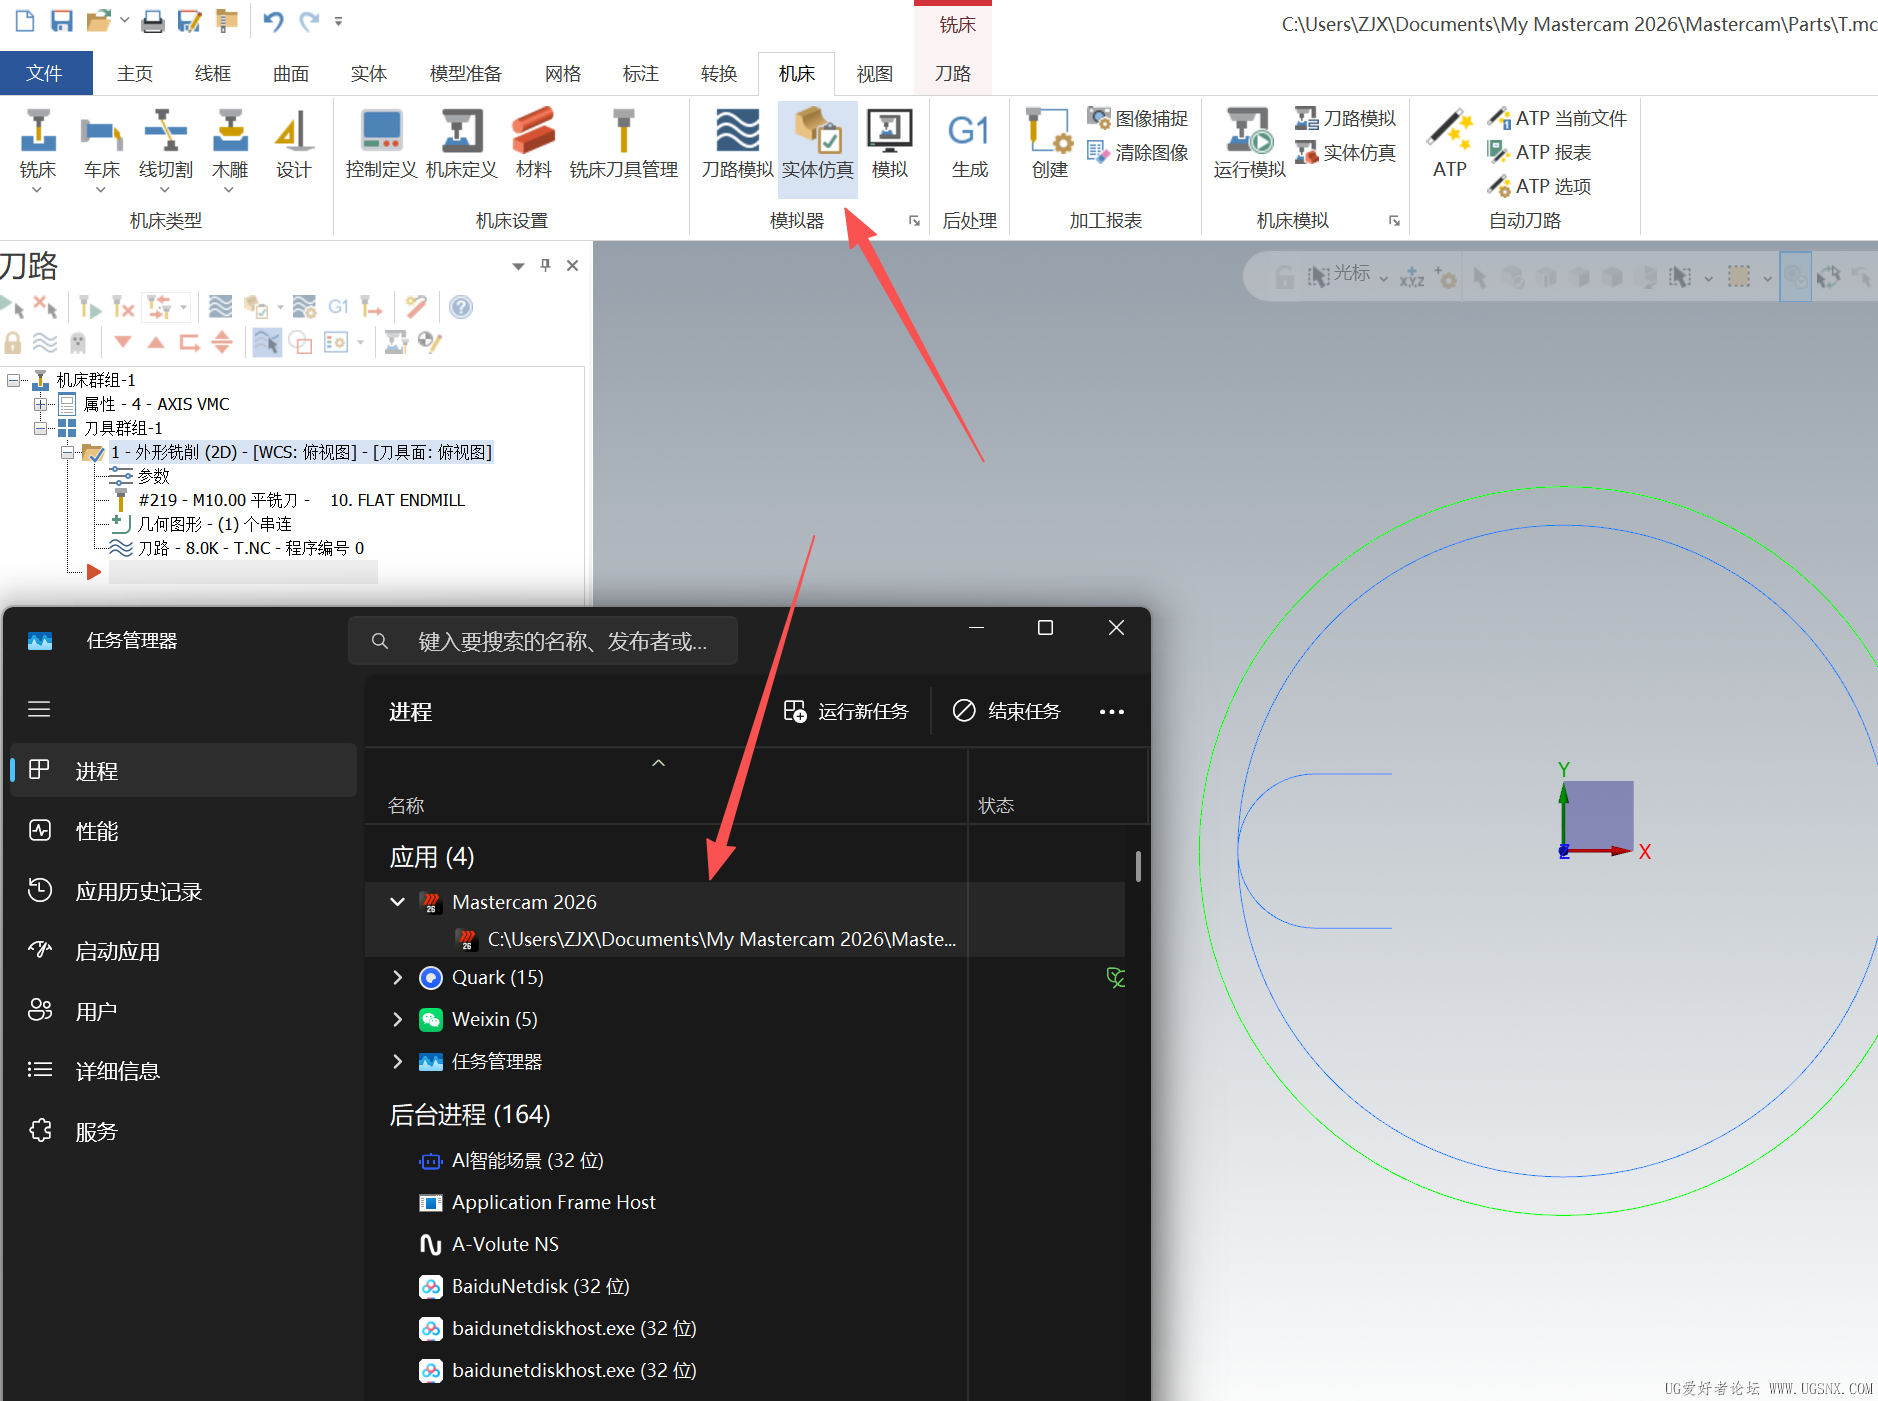Collapse the 刀具群组-1 tree node
This screenshot has height=1401, width=1878.
pos(41,428)
